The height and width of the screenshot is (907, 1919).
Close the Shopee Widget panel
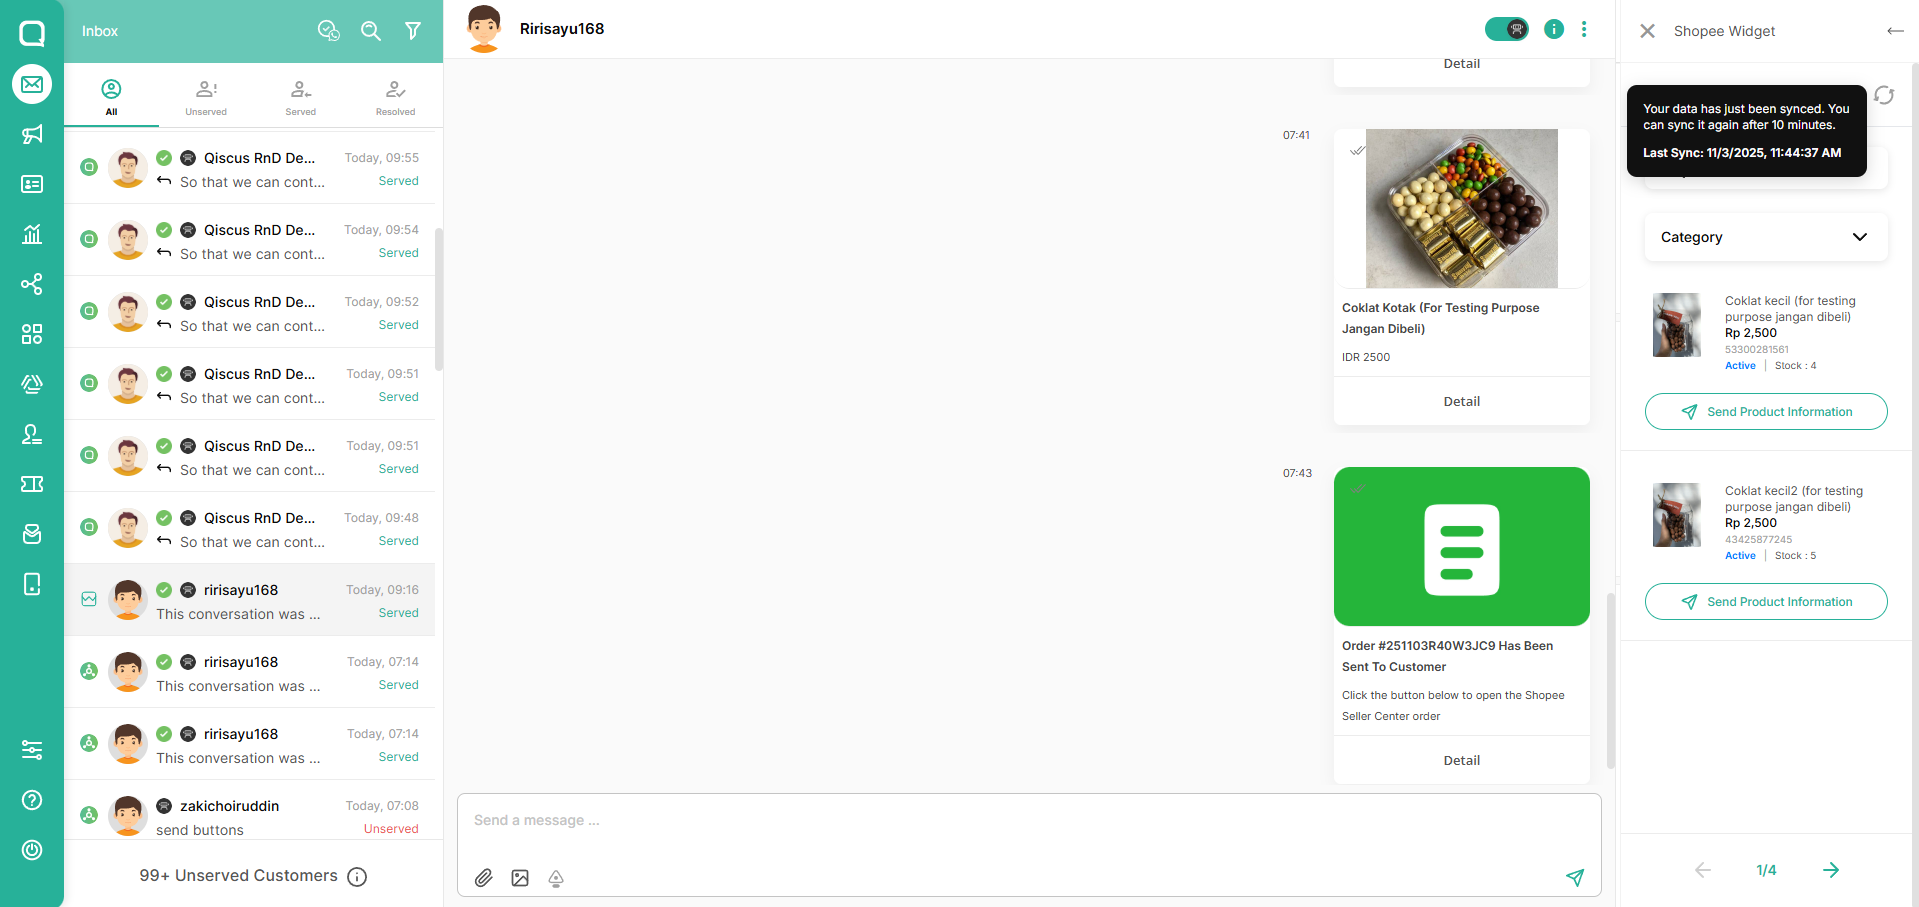pos(1648,31)
